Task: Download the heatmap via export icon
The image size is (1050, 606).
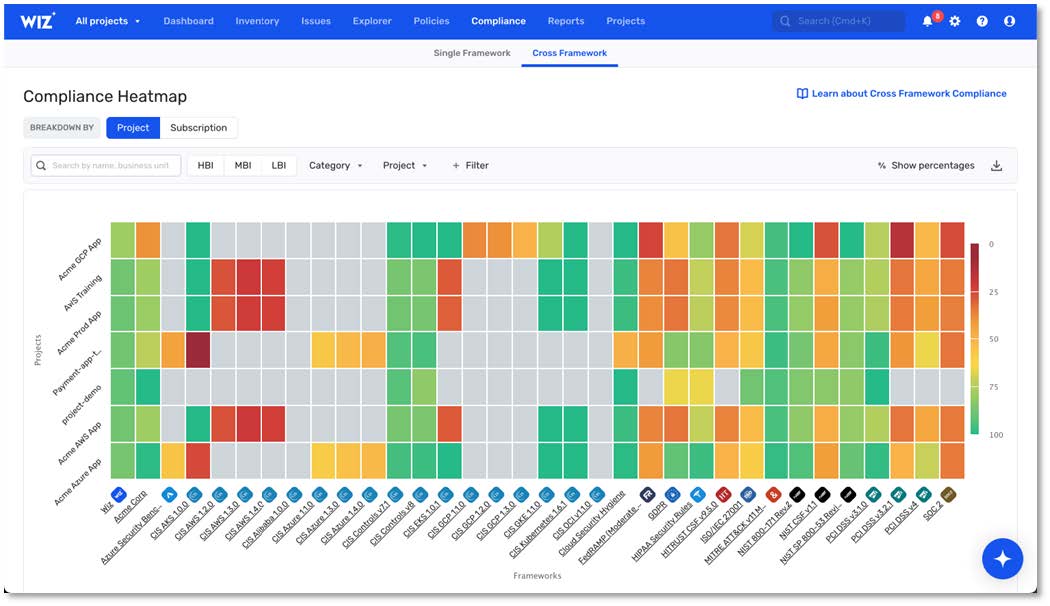Action: [996, 166]
